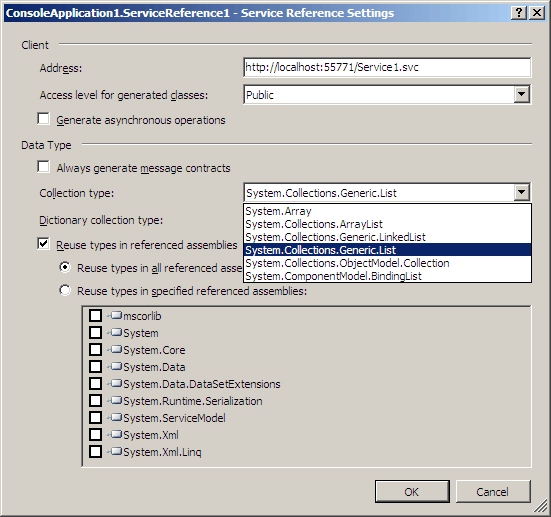Viewport: 551px width, 517px height.
Task: Click the resize grip in dialog corner
Action: coord(540,507)
